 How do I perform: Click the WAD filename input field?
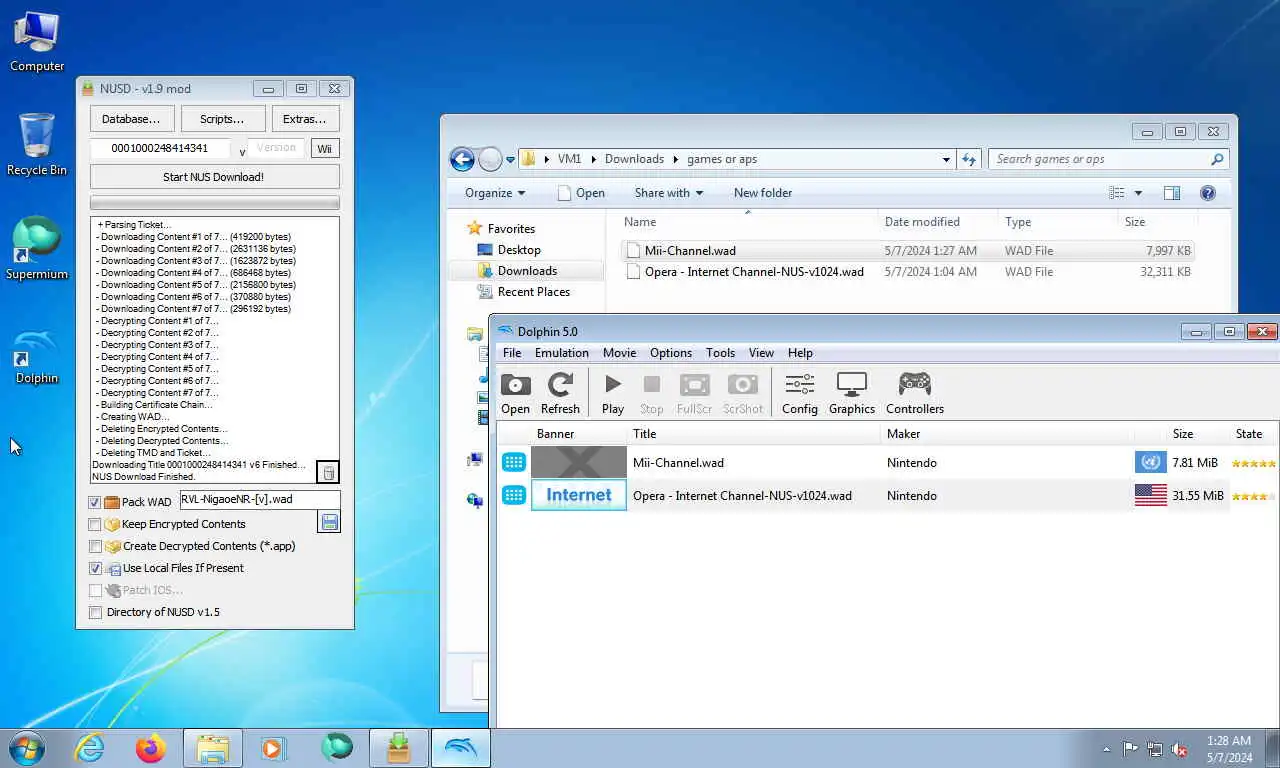pyautogui.click(x=259, y=500)
